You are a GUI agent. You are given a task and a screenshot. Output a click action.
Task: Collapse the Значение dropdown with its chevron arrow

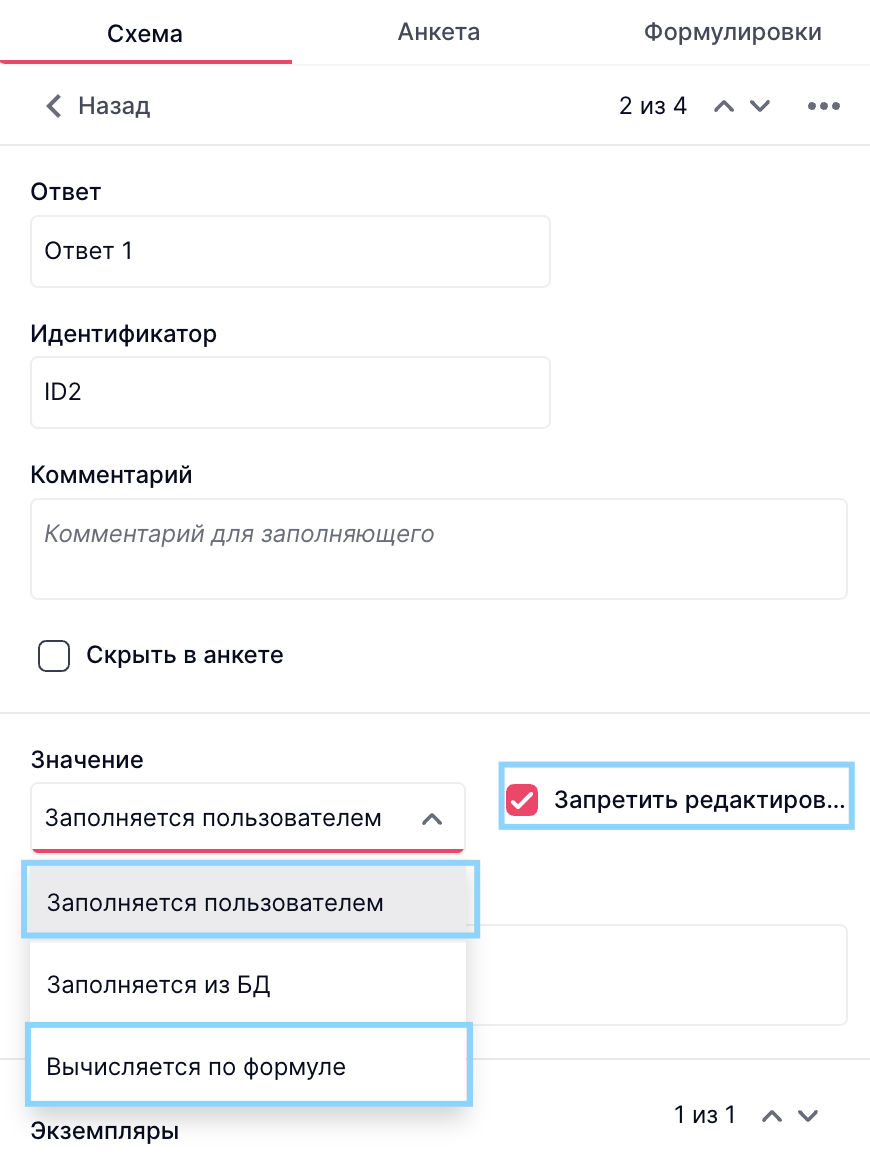432,819
